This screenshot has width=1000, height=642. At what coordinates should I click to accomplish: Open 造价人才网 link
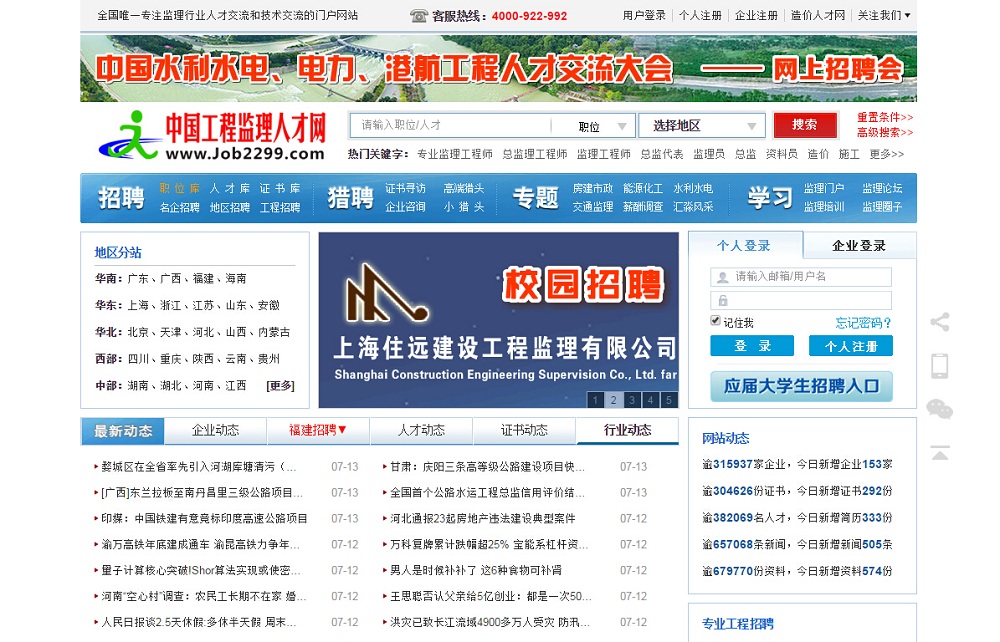tap(818, 15)
